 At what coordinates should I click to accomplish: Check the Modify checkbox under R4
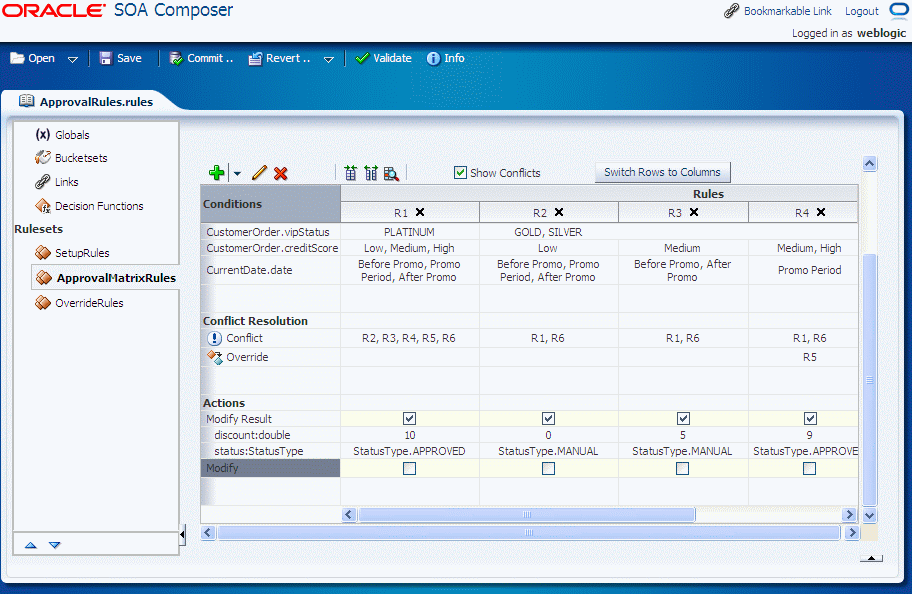tap(809, 468)
